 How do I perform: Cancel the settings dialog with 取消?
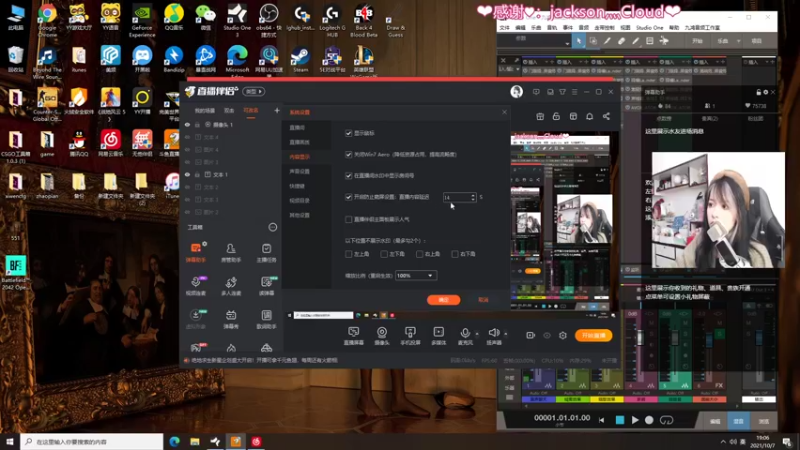tap(483, 299)
